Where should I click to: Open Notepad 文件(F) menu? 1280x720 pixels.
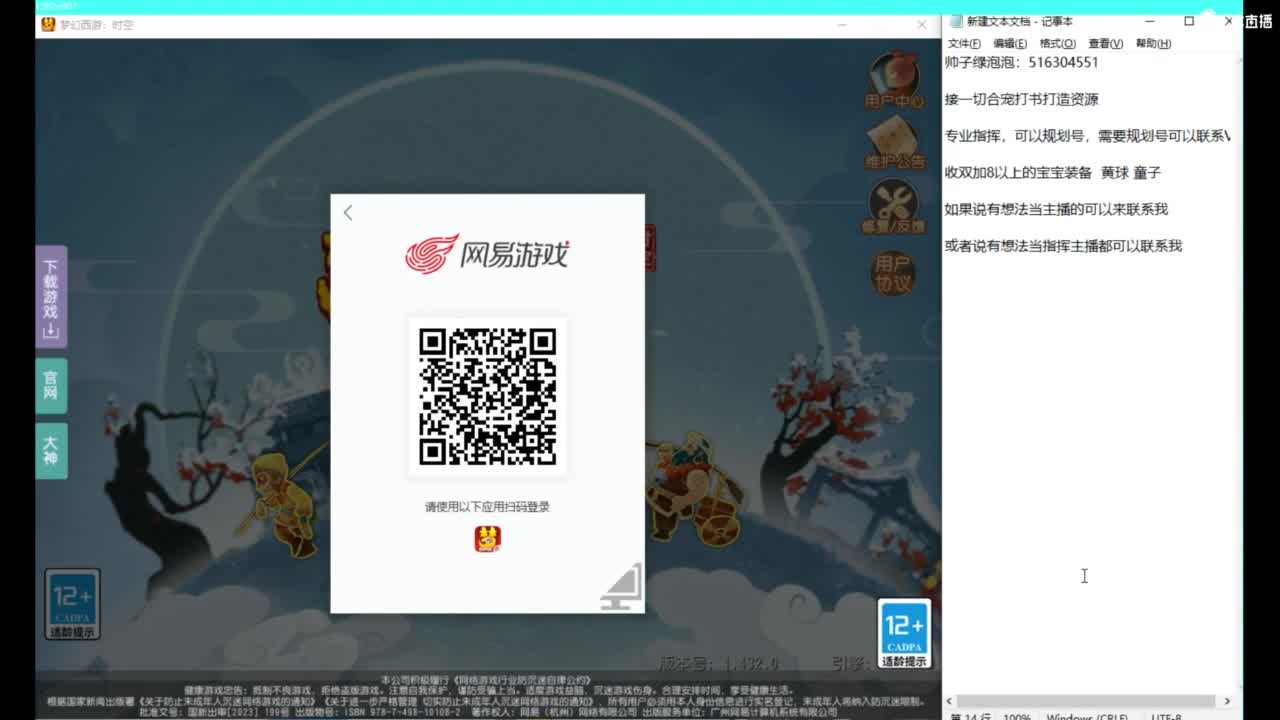point(964,44)
